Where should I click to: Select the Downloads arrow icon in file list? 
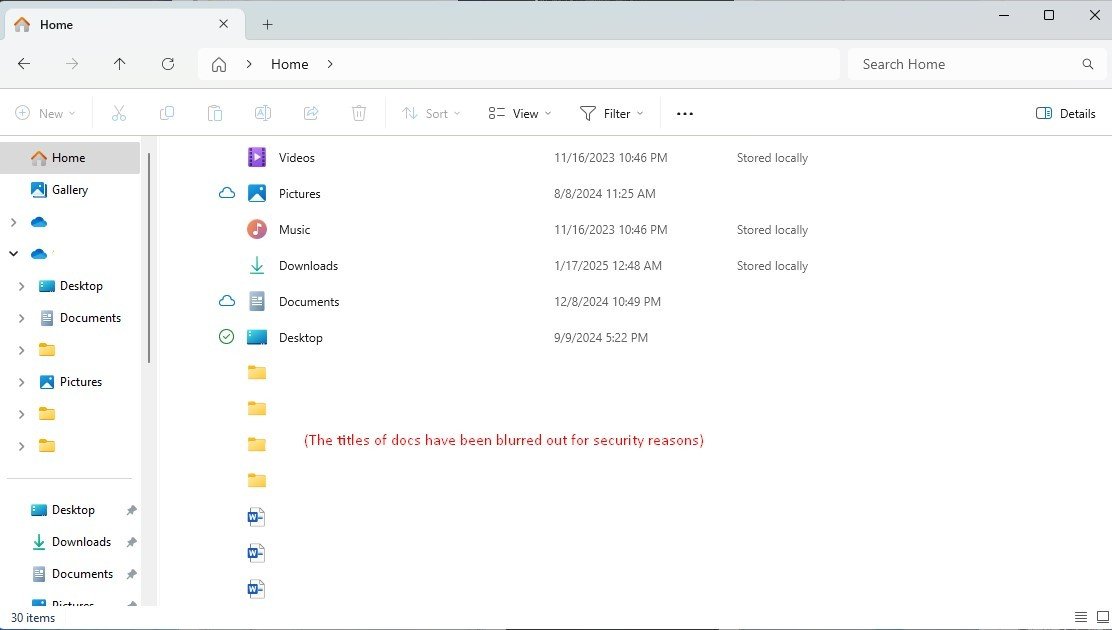pos(257,265)
